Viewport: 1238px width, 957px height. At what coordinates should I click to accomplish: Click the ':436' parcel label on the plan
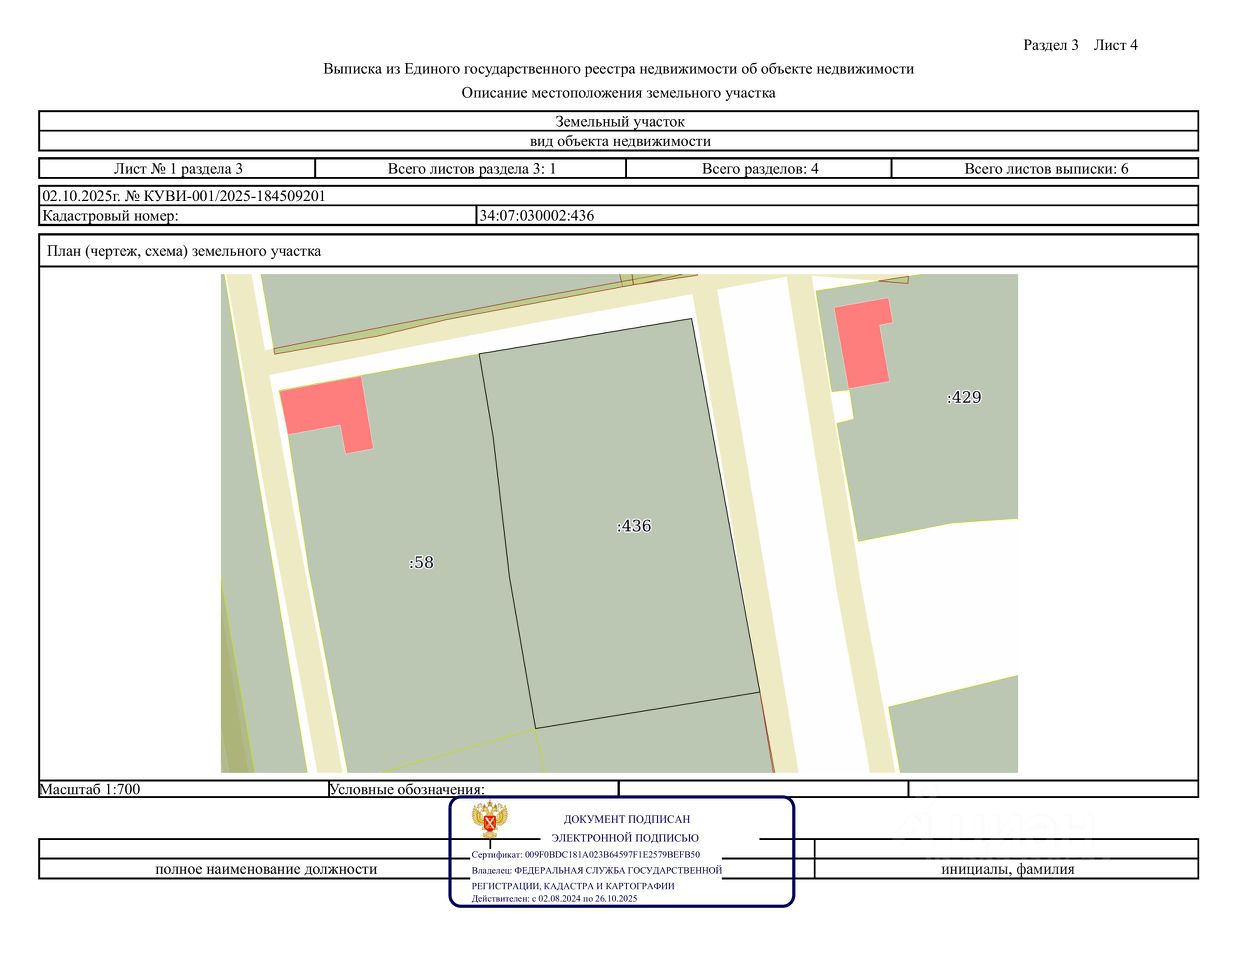634,526
